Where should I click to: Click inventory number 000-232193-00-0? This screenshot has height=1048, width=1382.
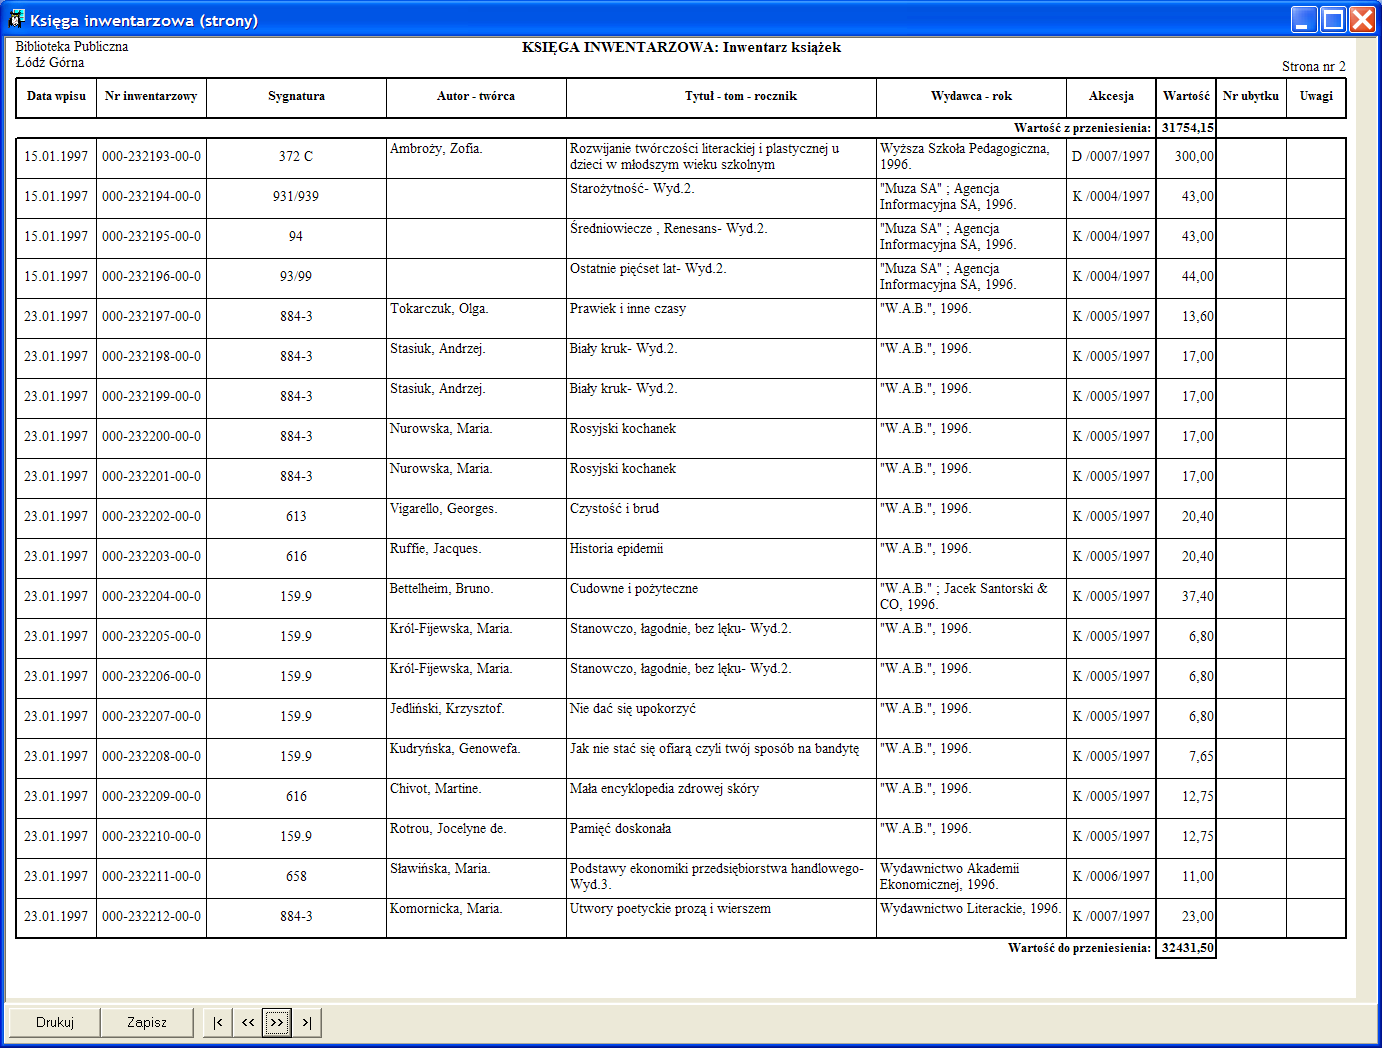151,157
